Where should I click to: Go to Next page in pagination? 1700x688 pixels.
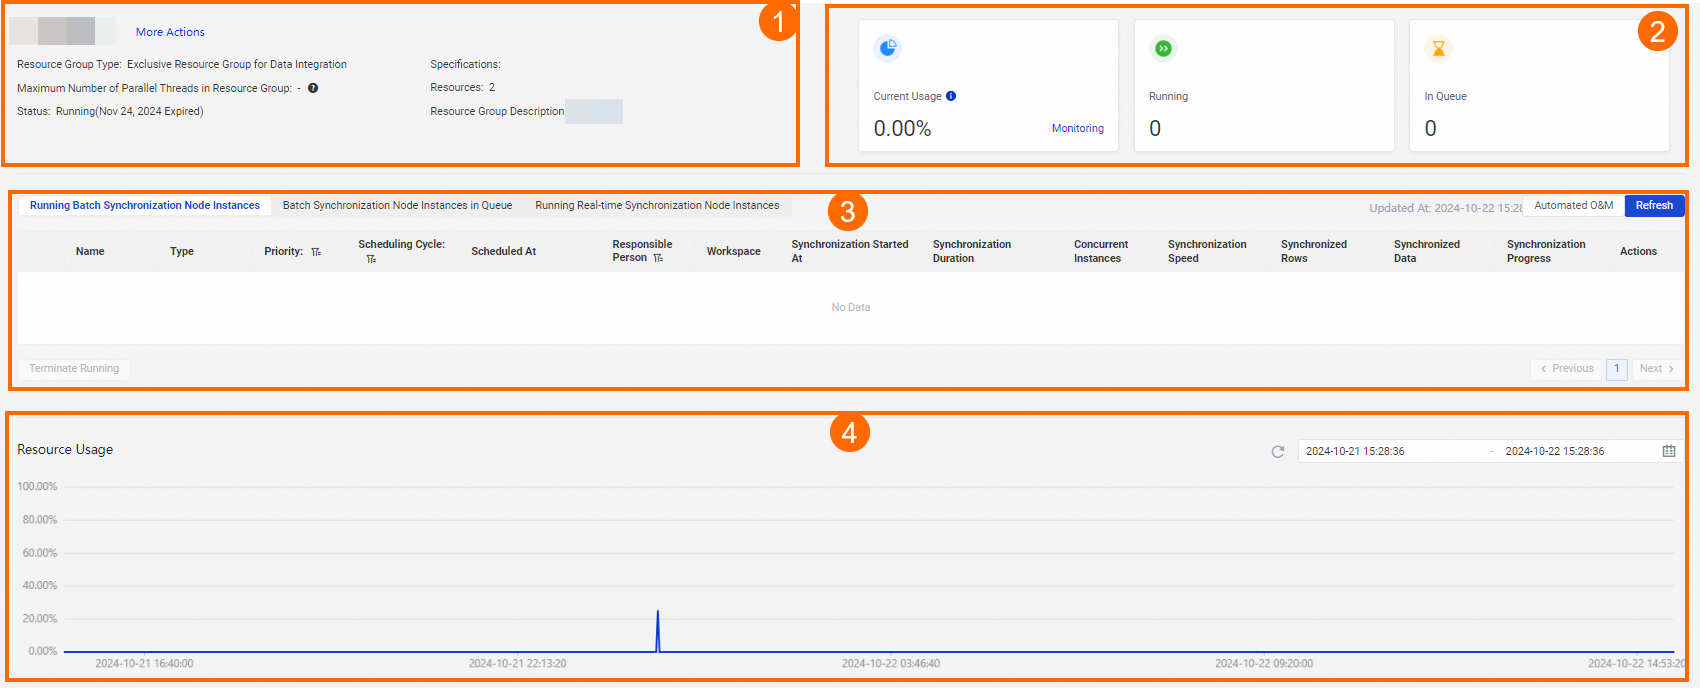click(x=1657, y=369)
